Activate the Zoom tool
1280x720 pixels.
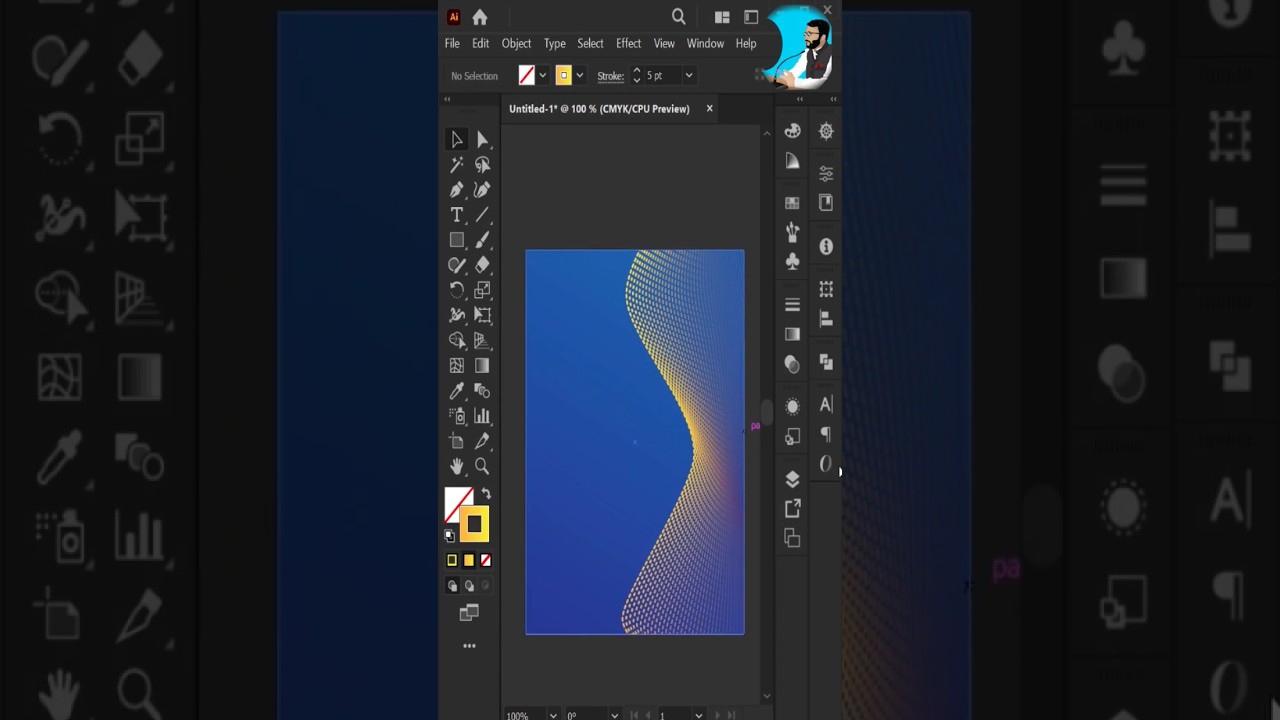coord(482,466)
